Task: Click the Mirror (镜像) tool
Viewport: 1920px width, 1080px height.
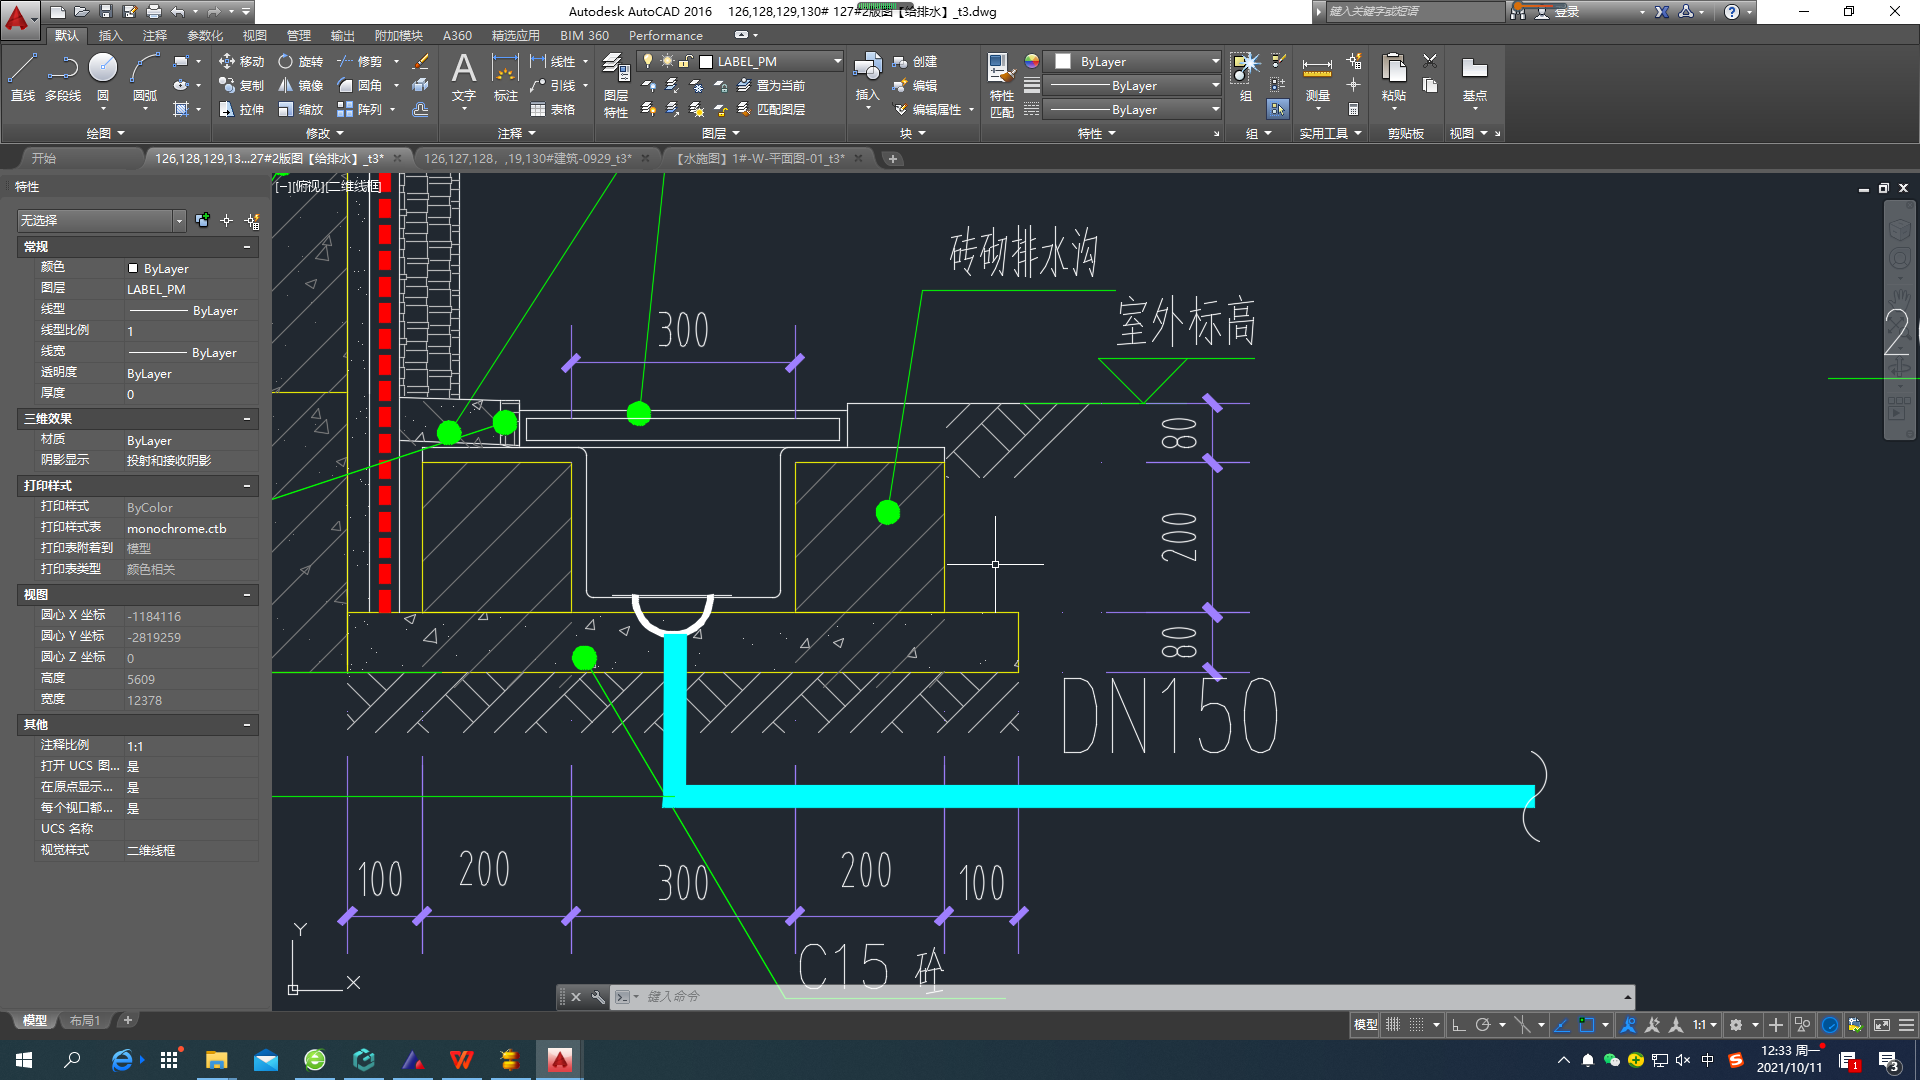Action: tap(300, 85)
